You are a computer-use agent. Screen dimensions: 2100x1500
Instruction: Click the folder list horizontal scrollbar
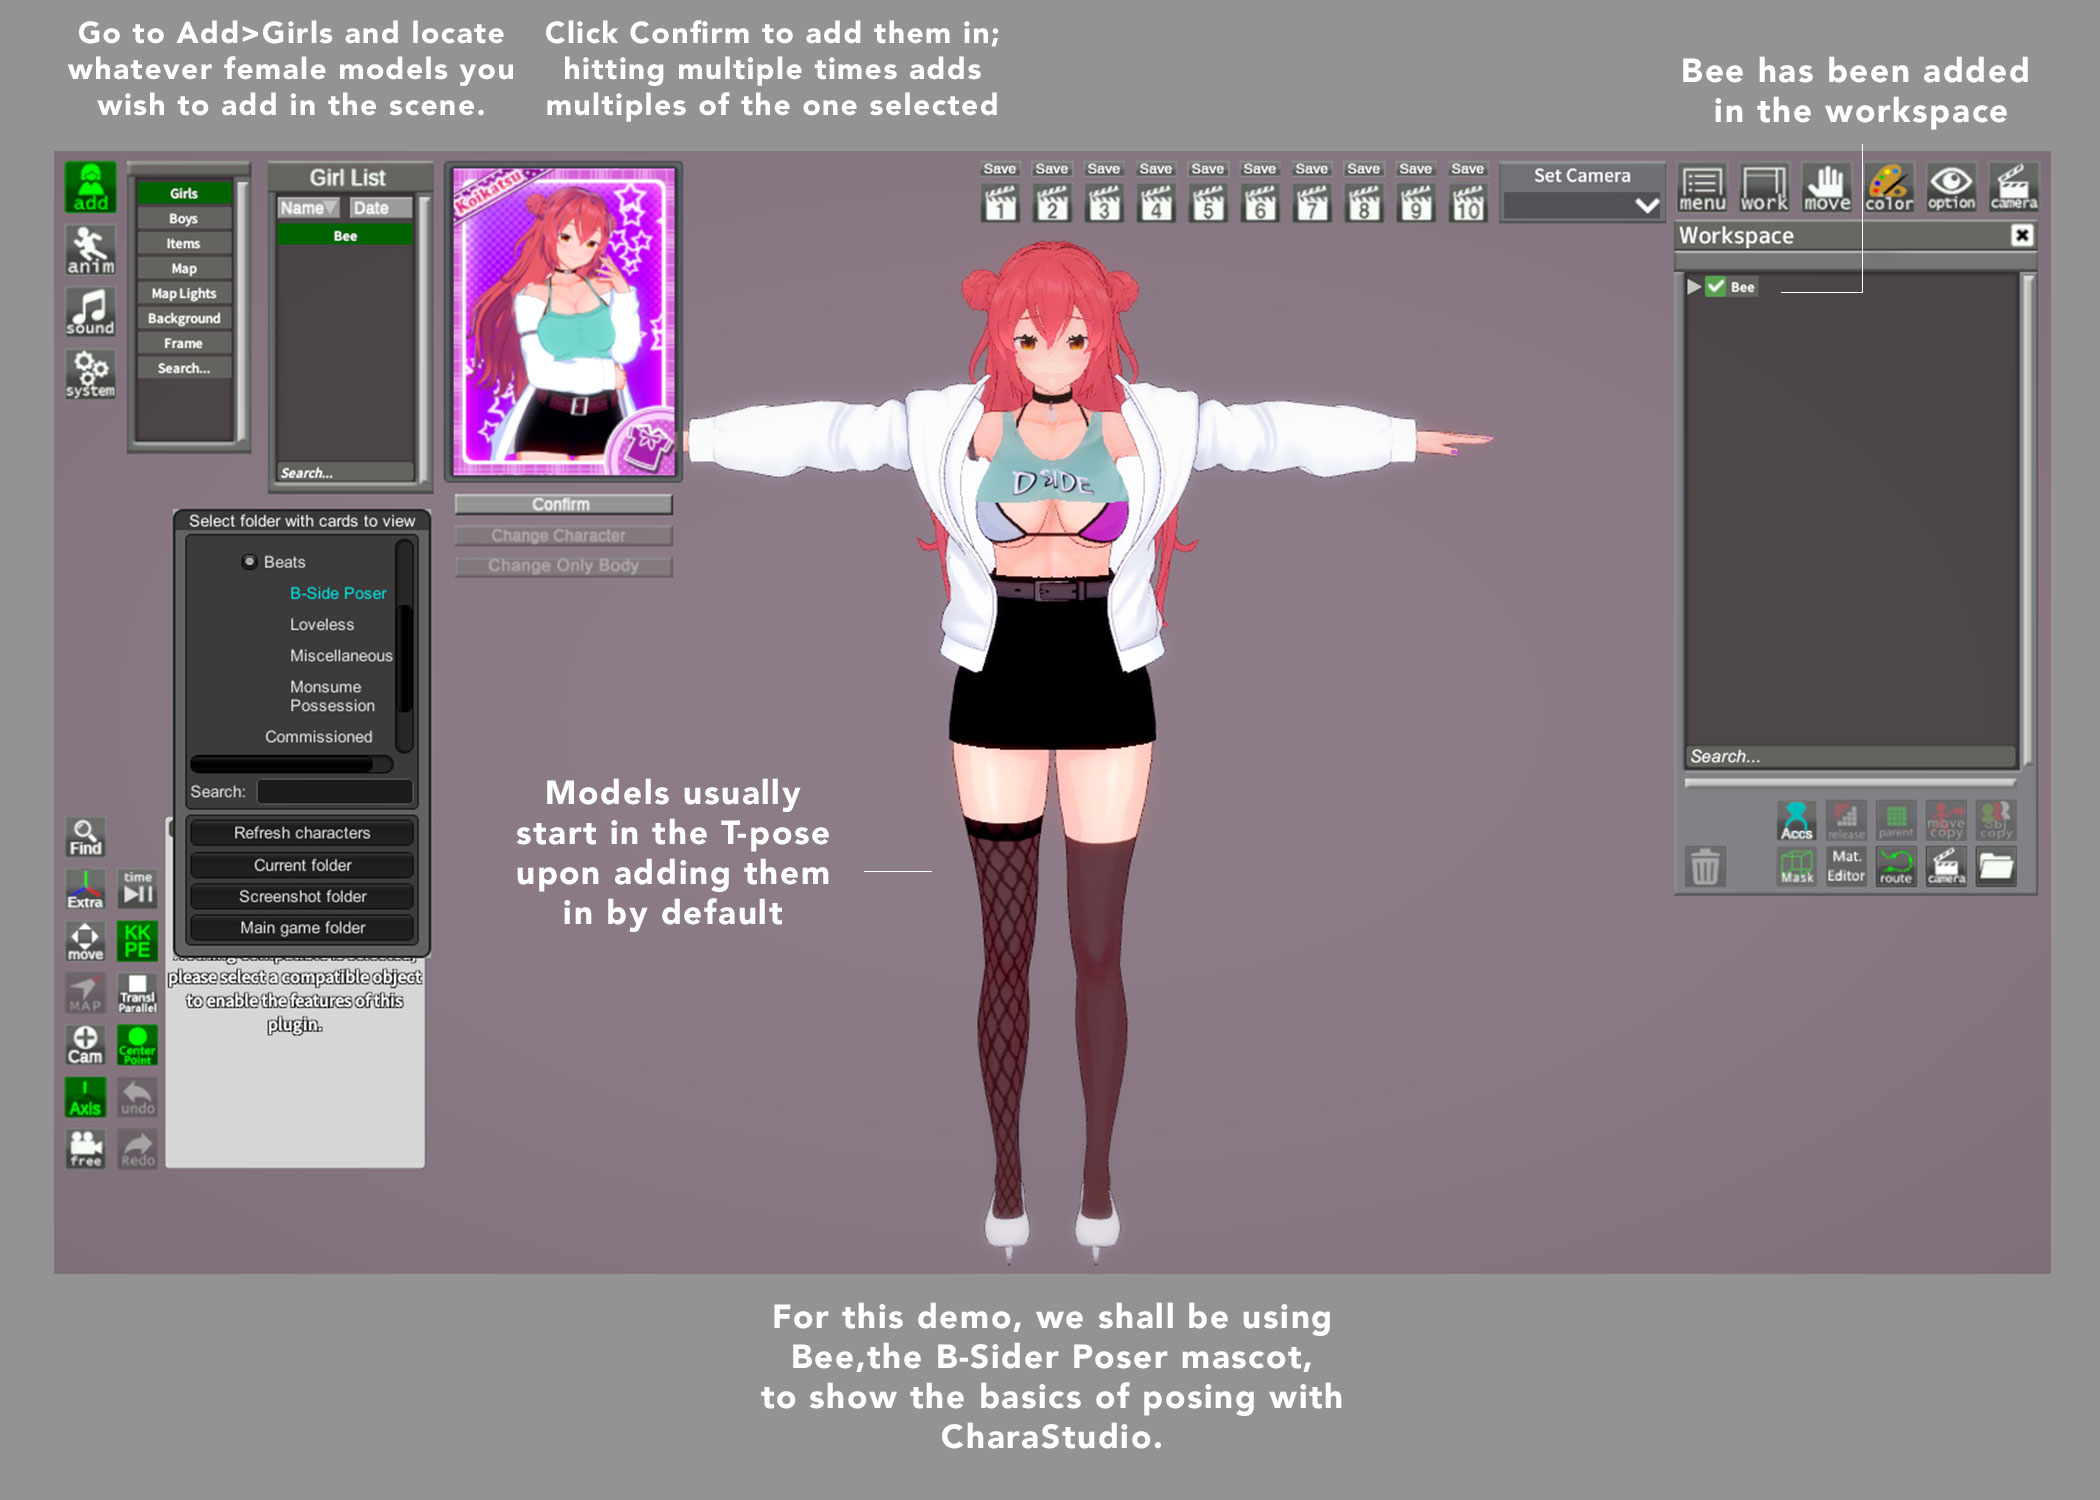[283, 765]
